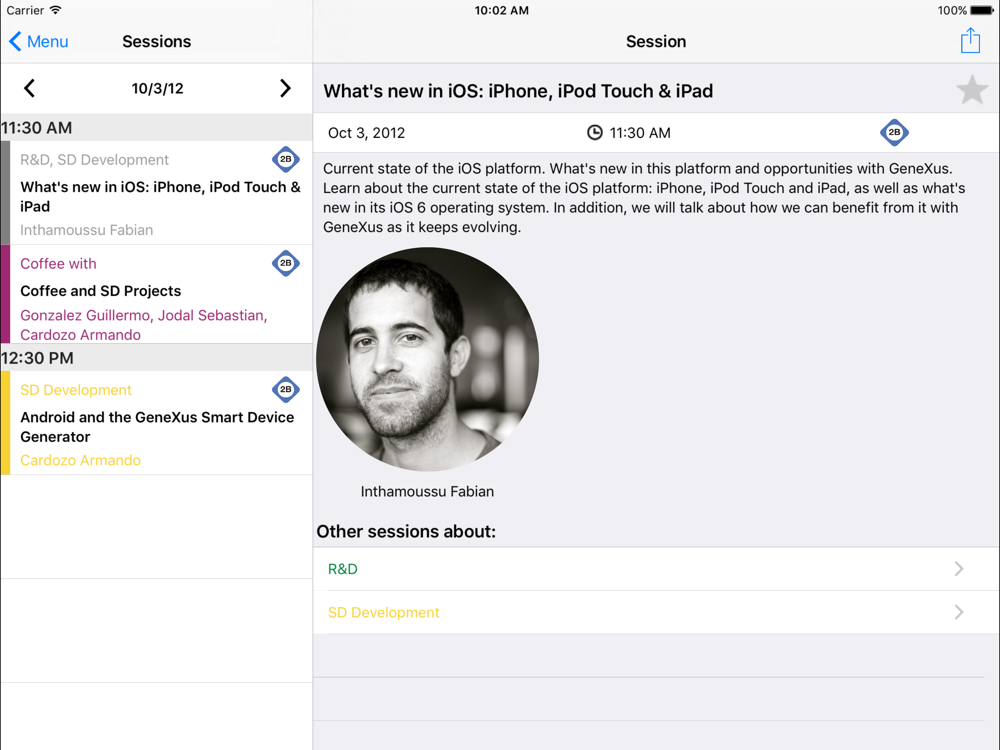
Task: Tap the 2B badge on Android session row
Action: pos(286,389)
